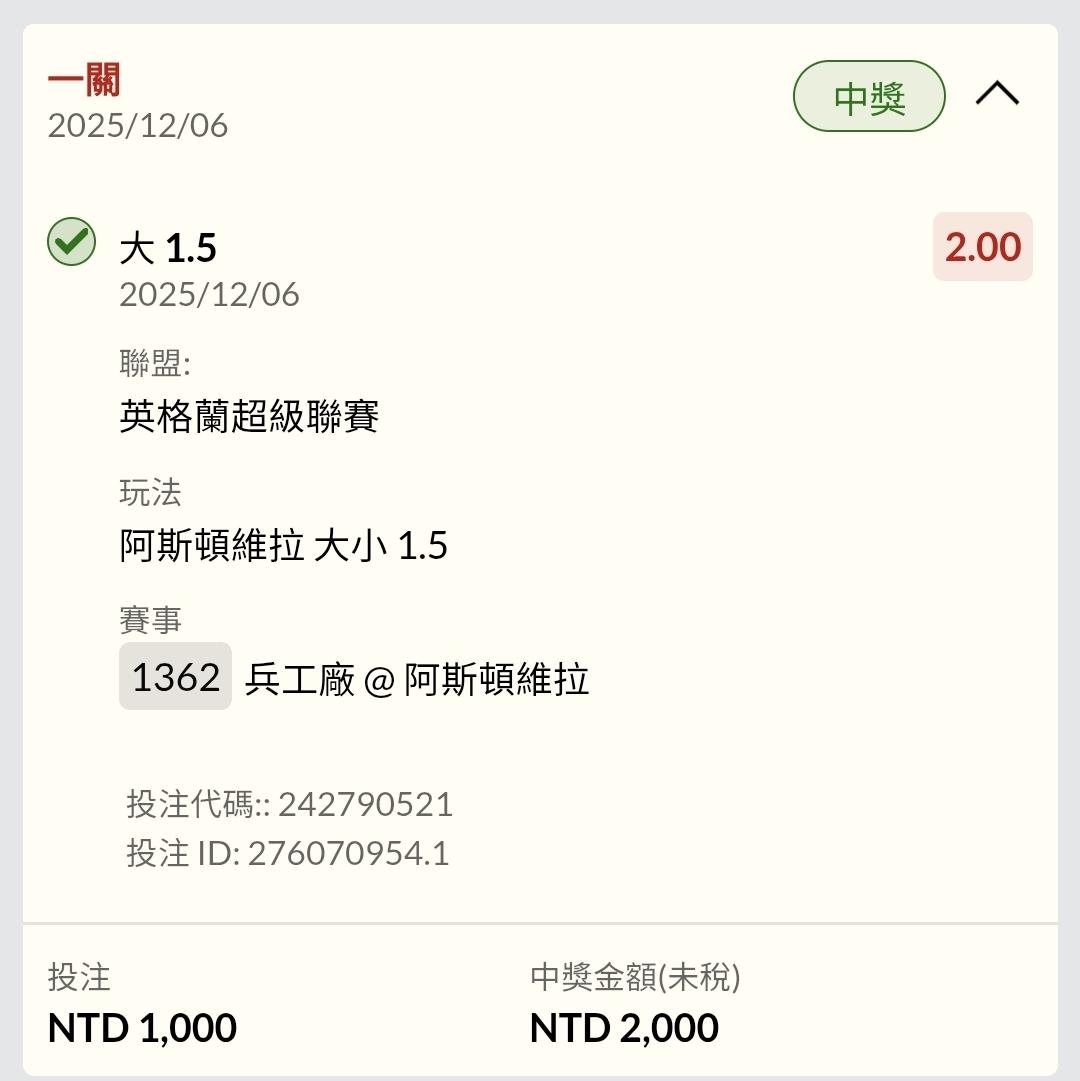Click the 大 1.5 selection title
Viewport: 1080px width, 1081px height.
point(168,248)
